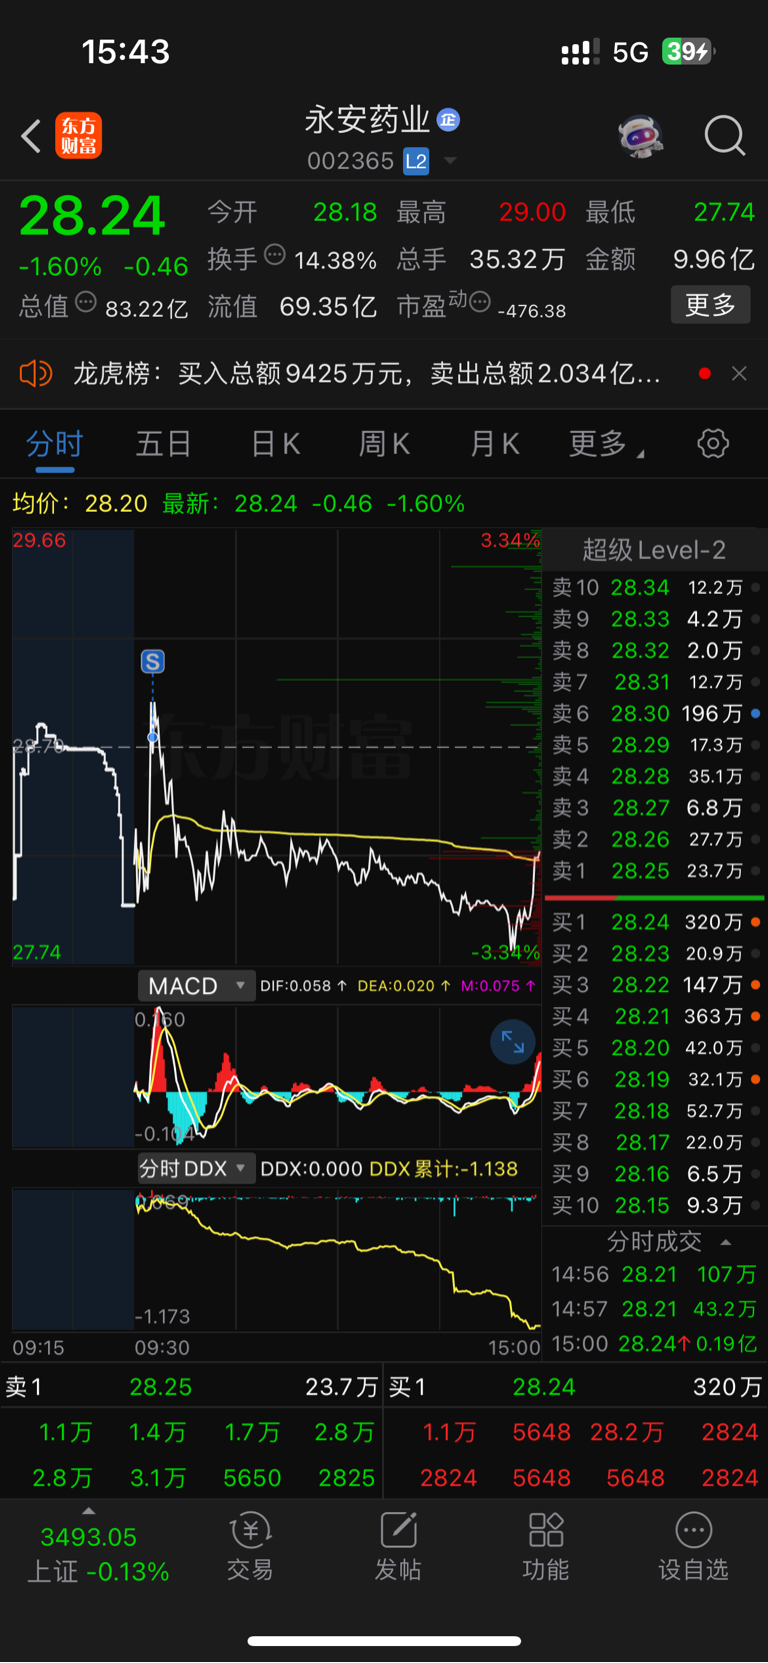Open the 发帖 post button

[397, 1547]
